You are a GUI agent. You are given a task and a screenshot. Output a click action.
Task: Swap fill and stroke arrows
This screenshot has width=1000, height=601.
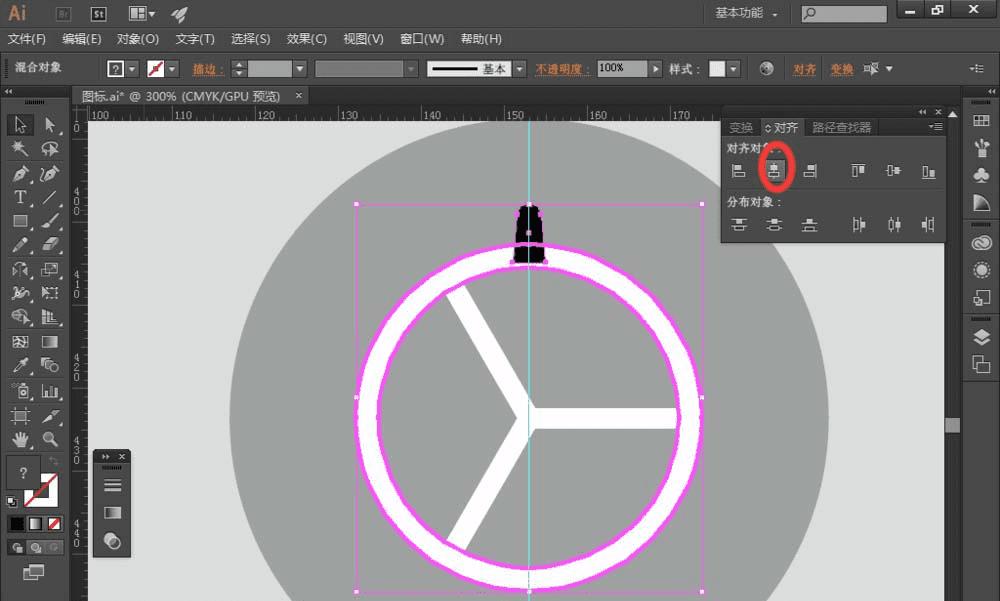54,460
